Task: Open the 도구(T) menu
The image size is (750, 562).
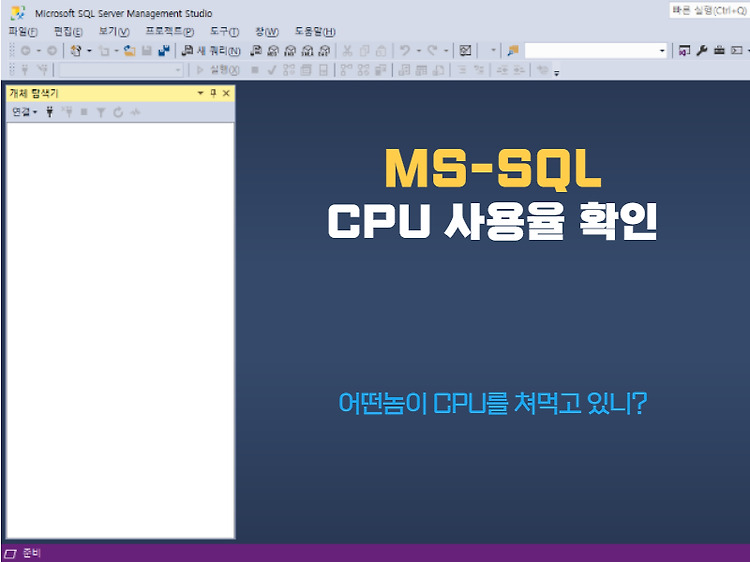Action: [224, 32]
